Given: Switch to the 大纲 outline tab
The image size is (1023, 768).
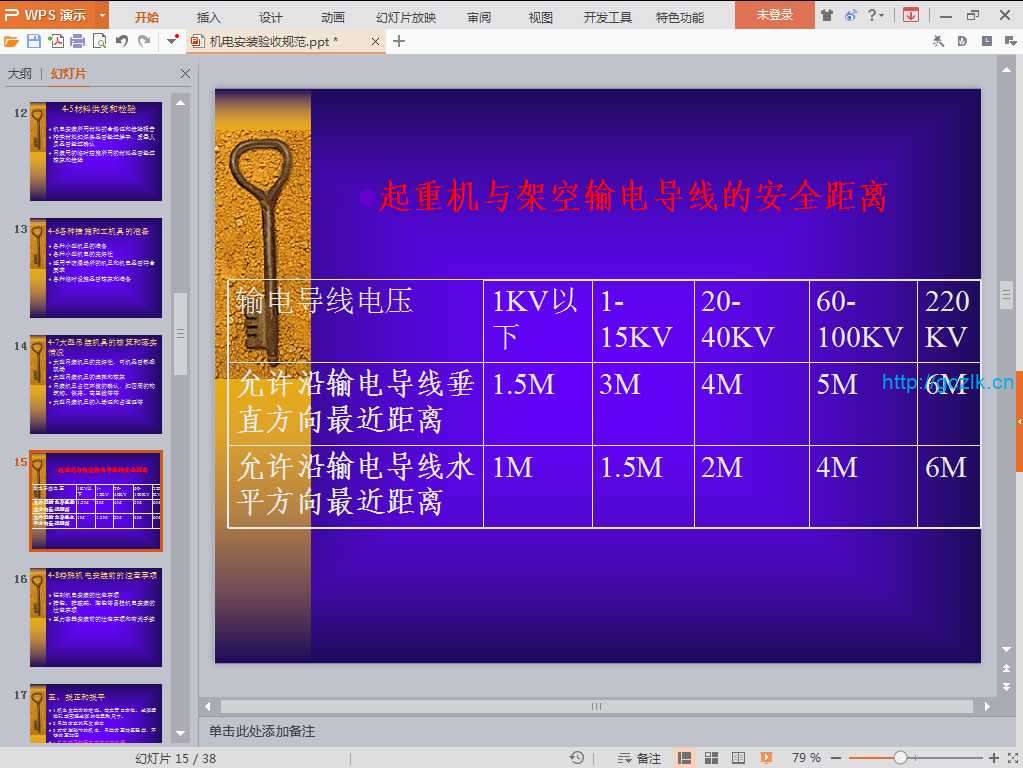Looking at the screenshot, I should pyautogui.click(x=19, y=74).
